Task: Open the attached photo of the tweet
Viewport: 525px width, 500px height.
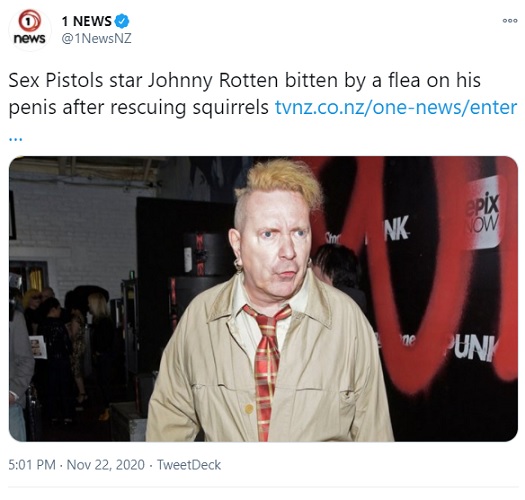Action: 263,299
